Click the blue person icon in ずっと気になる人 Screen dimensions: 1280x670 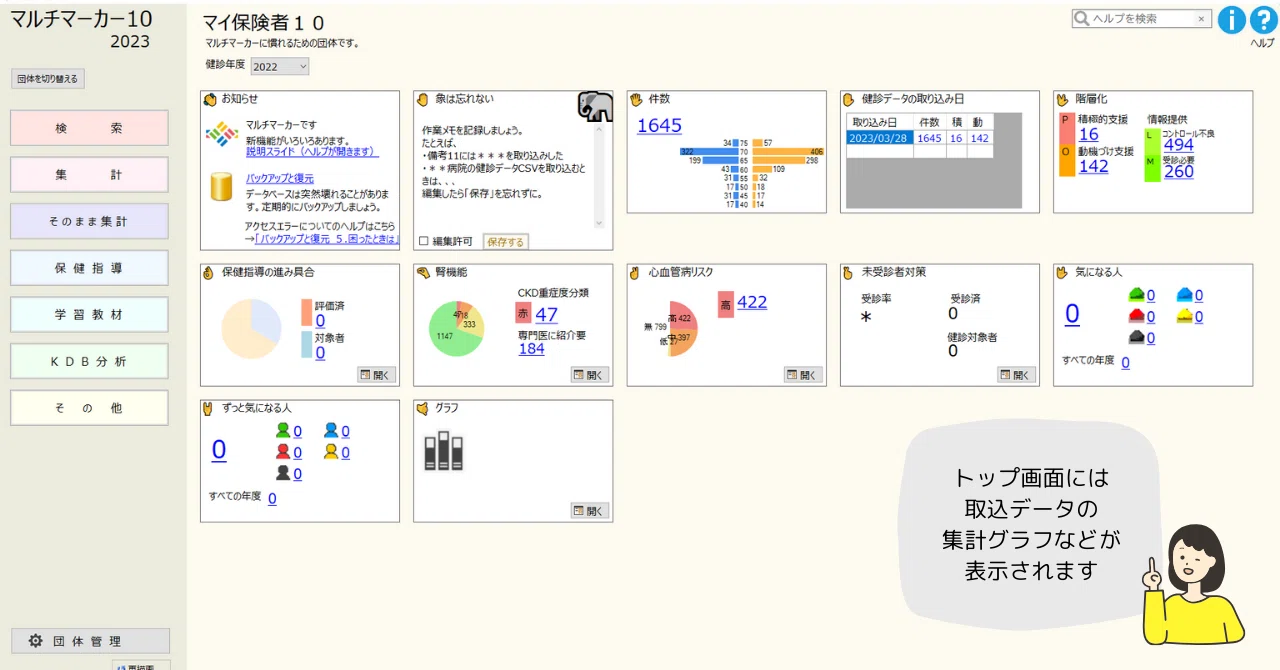(x=331, y=431)
